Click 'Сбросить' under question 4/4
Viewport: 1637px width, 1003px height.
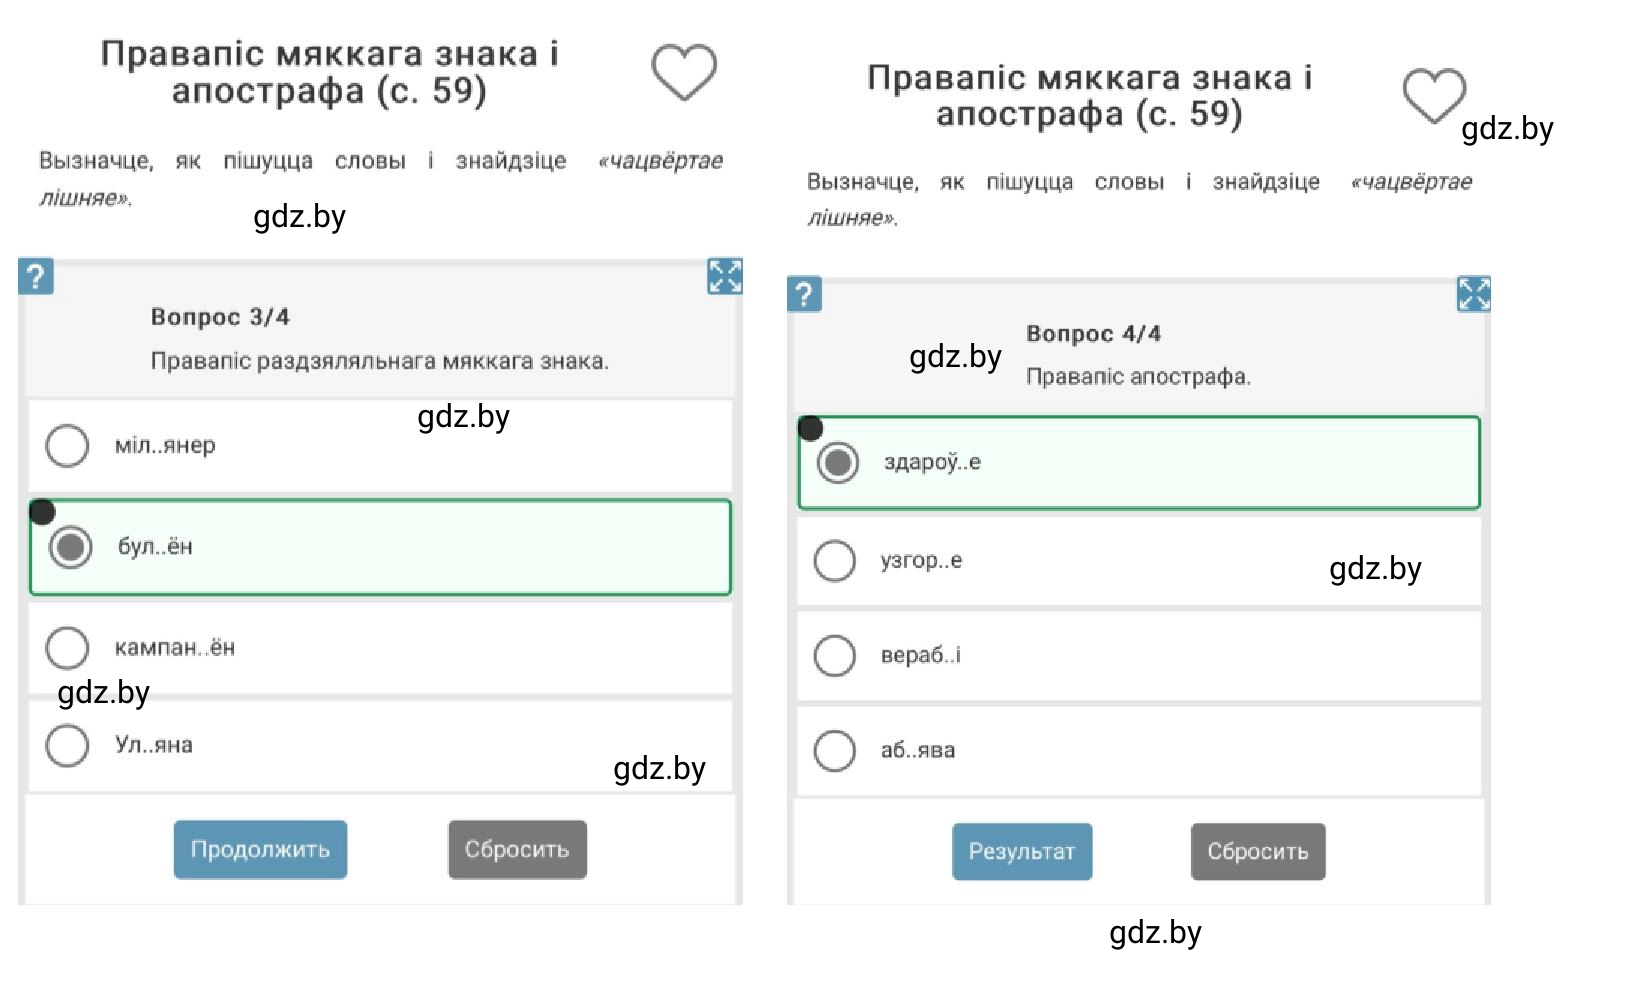(1258, 852)
